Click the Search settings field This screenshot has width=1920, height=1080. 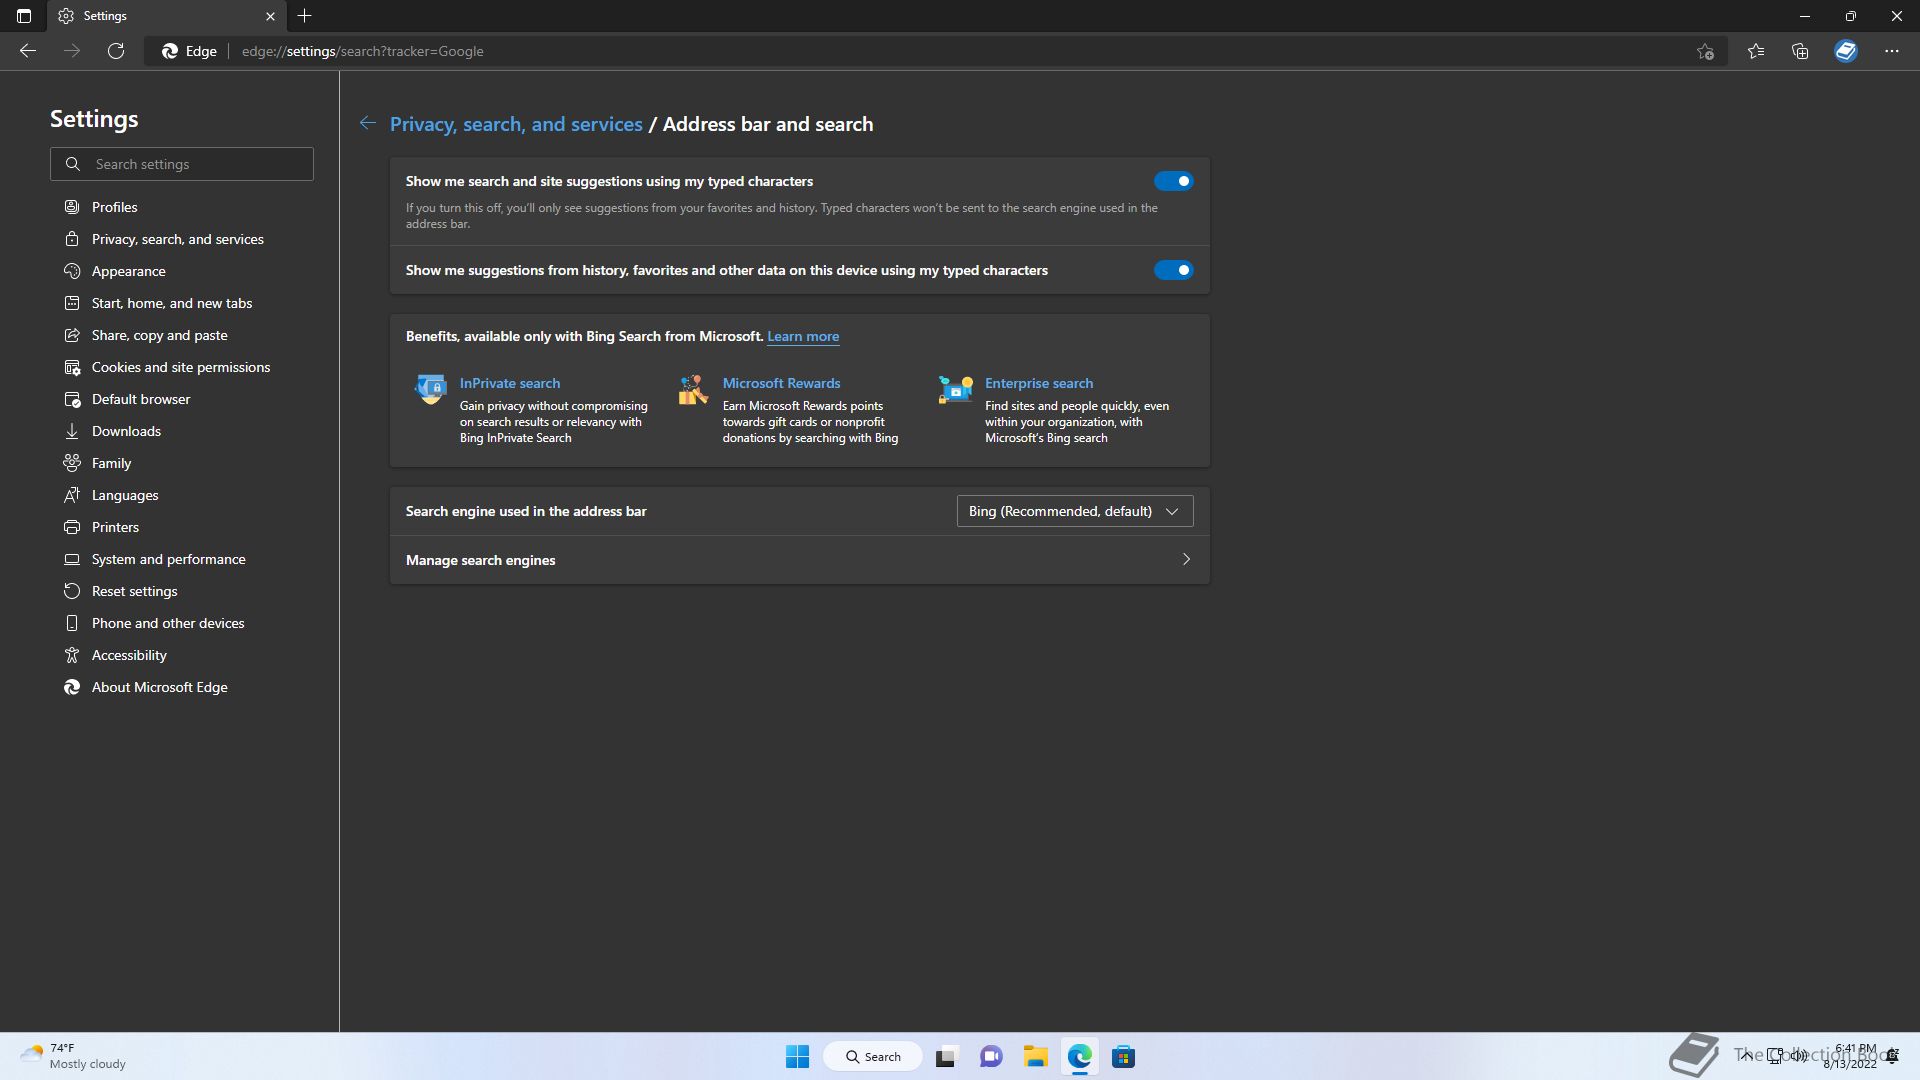[x=182, y=164]
